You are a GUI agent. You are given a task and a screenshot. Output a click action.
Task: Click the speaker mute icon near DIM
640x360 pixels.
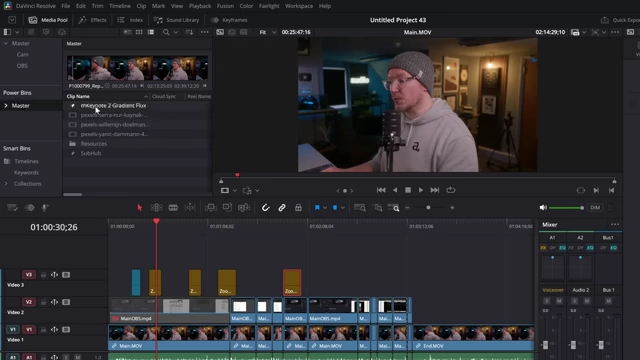543,208
